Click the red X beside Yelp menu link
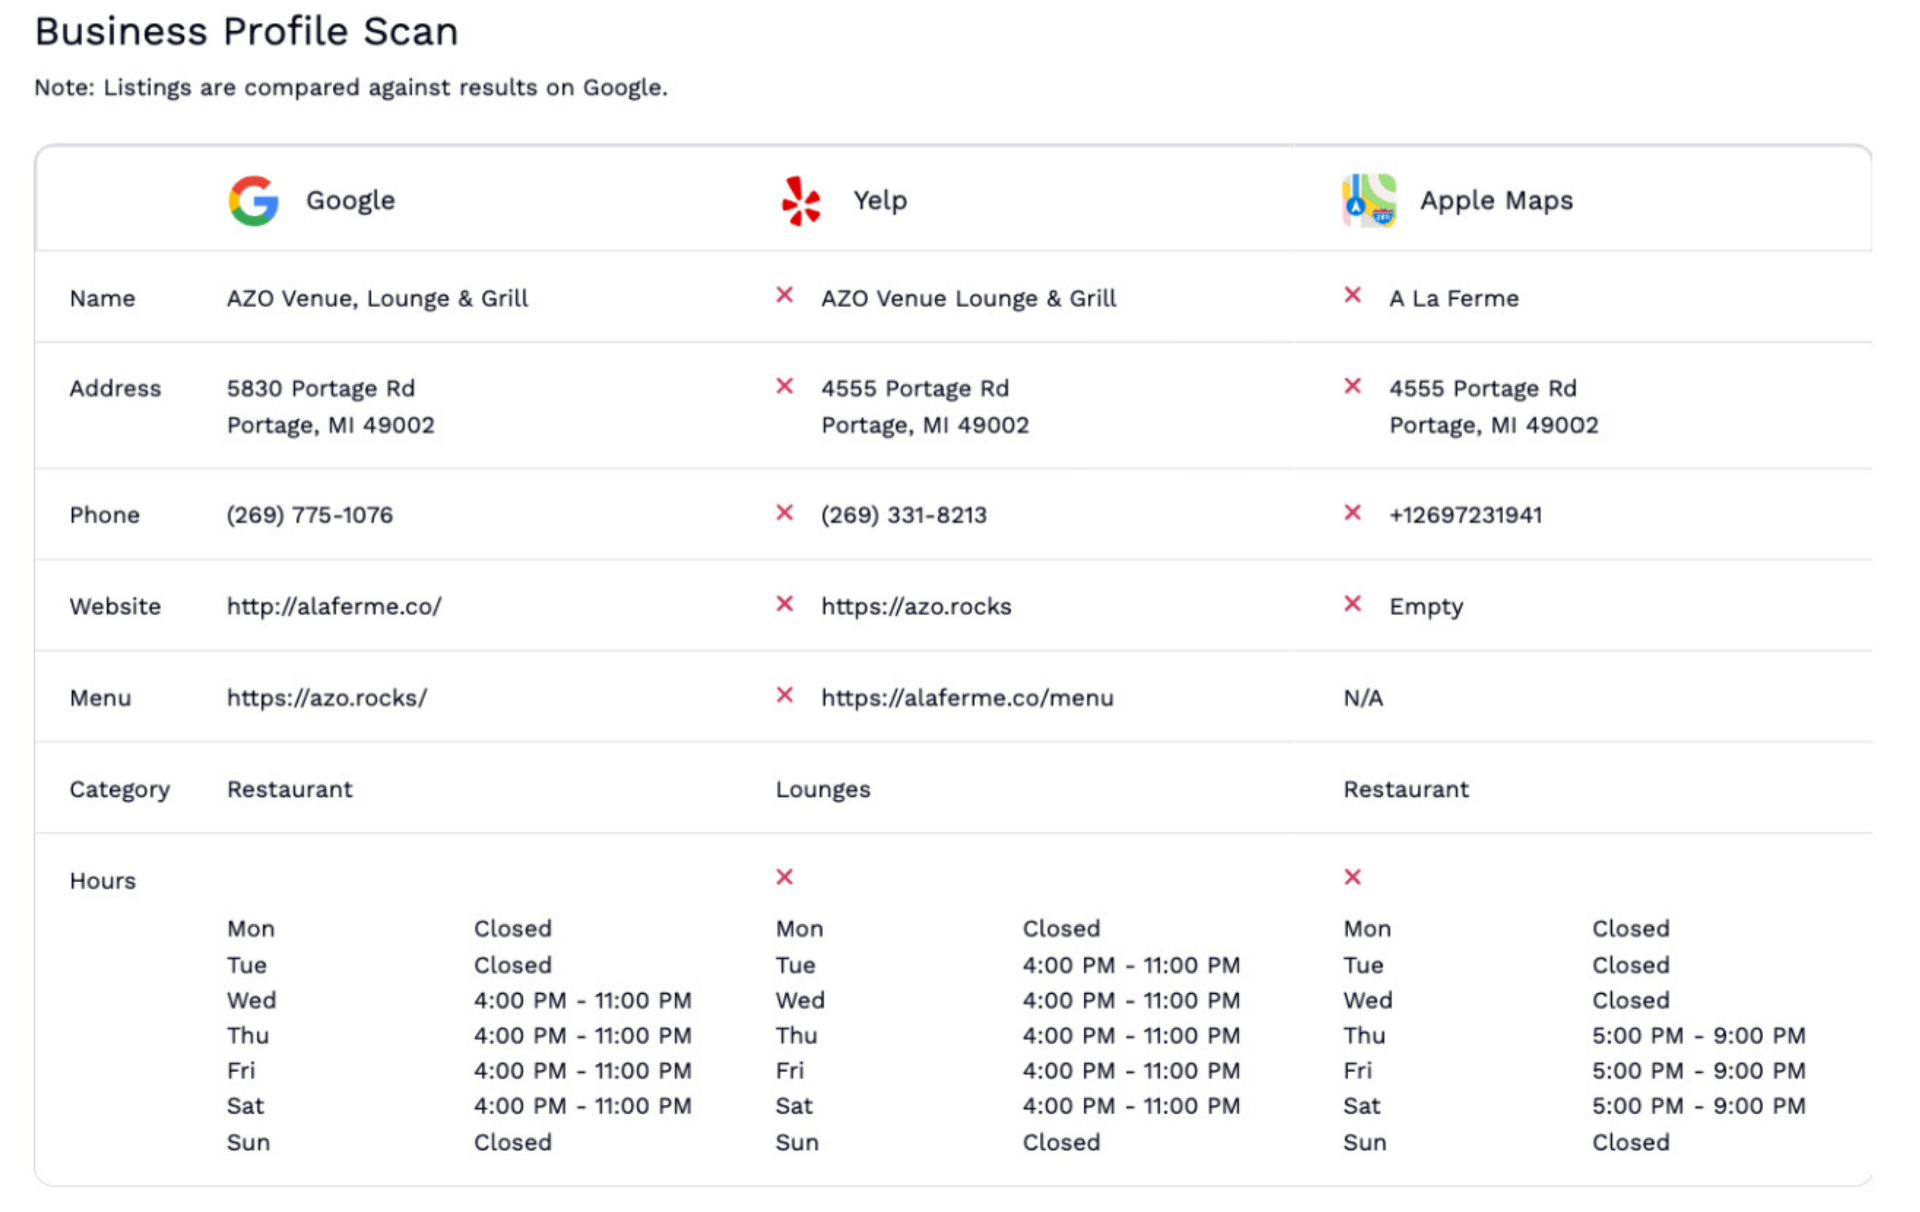 785,695
